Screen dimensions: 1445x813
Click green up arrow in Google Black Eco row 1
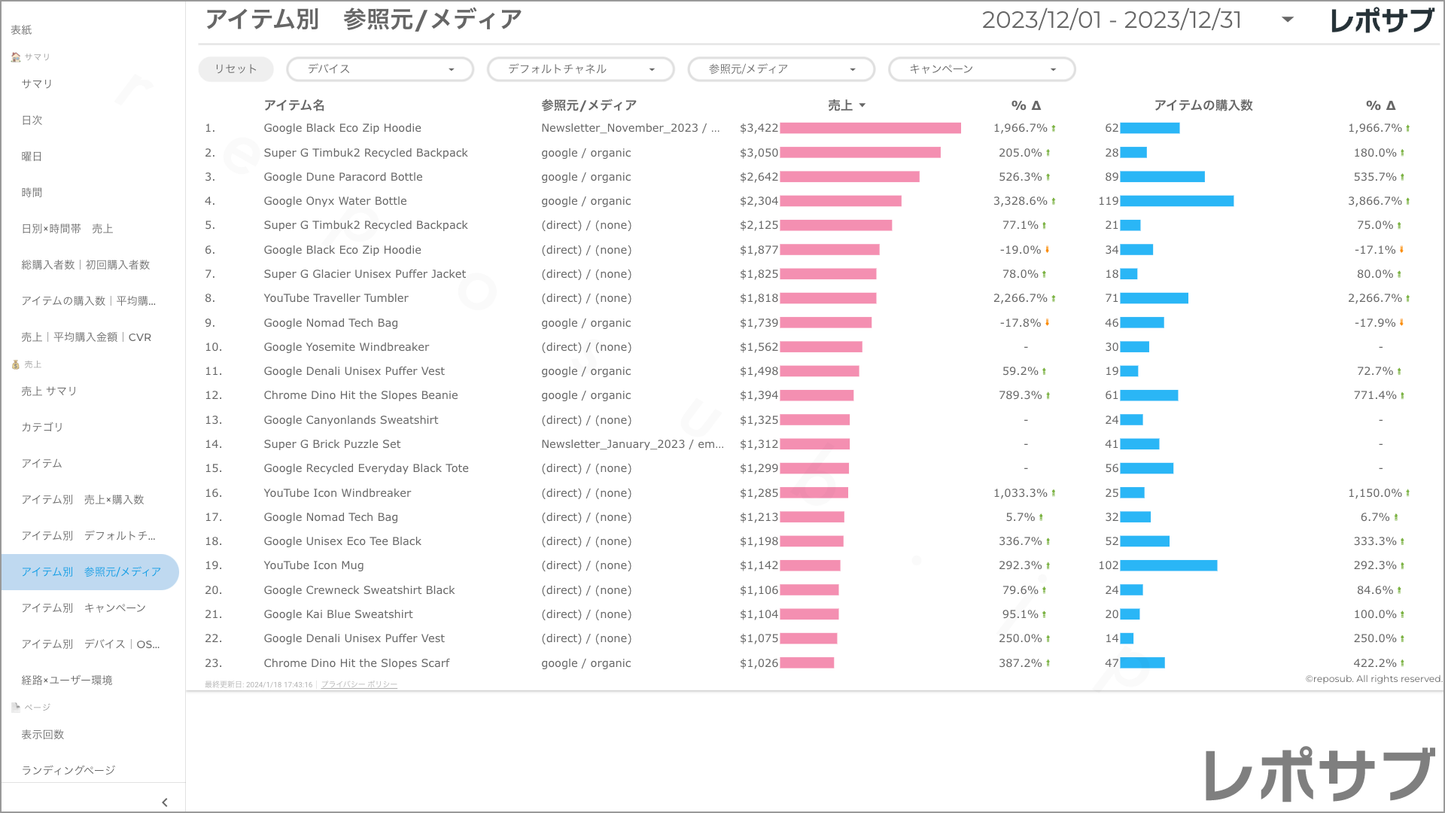tap(1053, 129)
